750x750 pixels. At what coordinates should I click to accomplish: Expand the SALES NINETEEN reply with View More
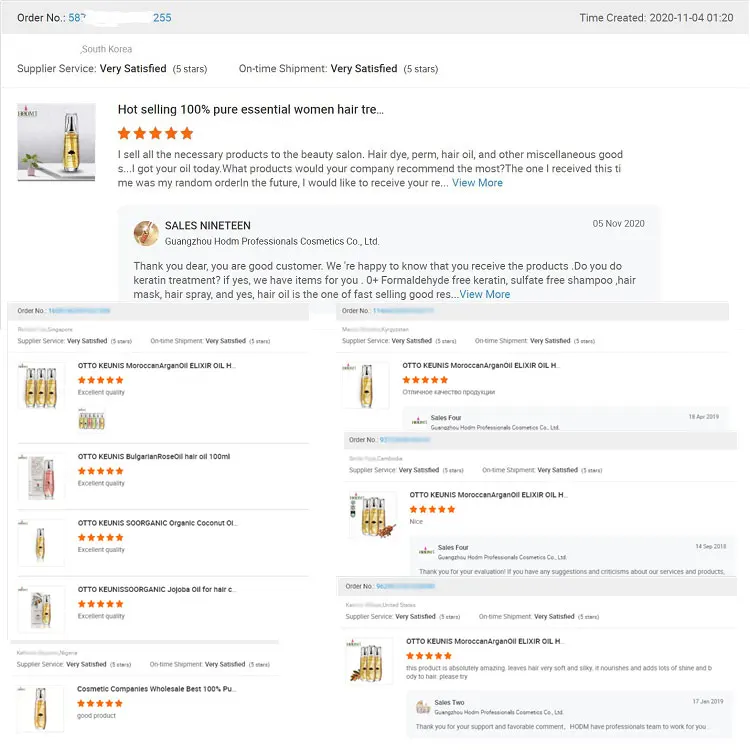(x=485, y=294)
